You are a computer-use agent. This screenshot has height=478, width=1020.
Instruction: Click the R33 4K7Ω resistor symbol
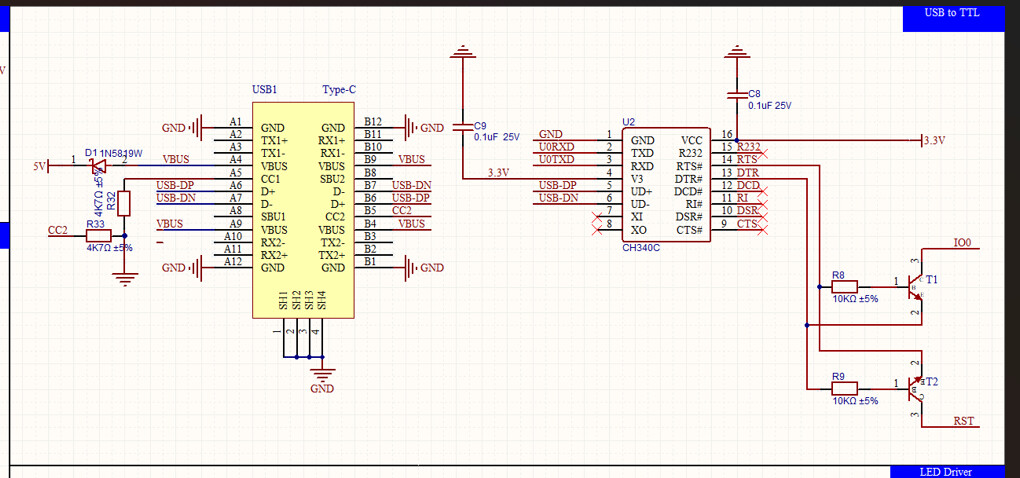pos(98,236)
